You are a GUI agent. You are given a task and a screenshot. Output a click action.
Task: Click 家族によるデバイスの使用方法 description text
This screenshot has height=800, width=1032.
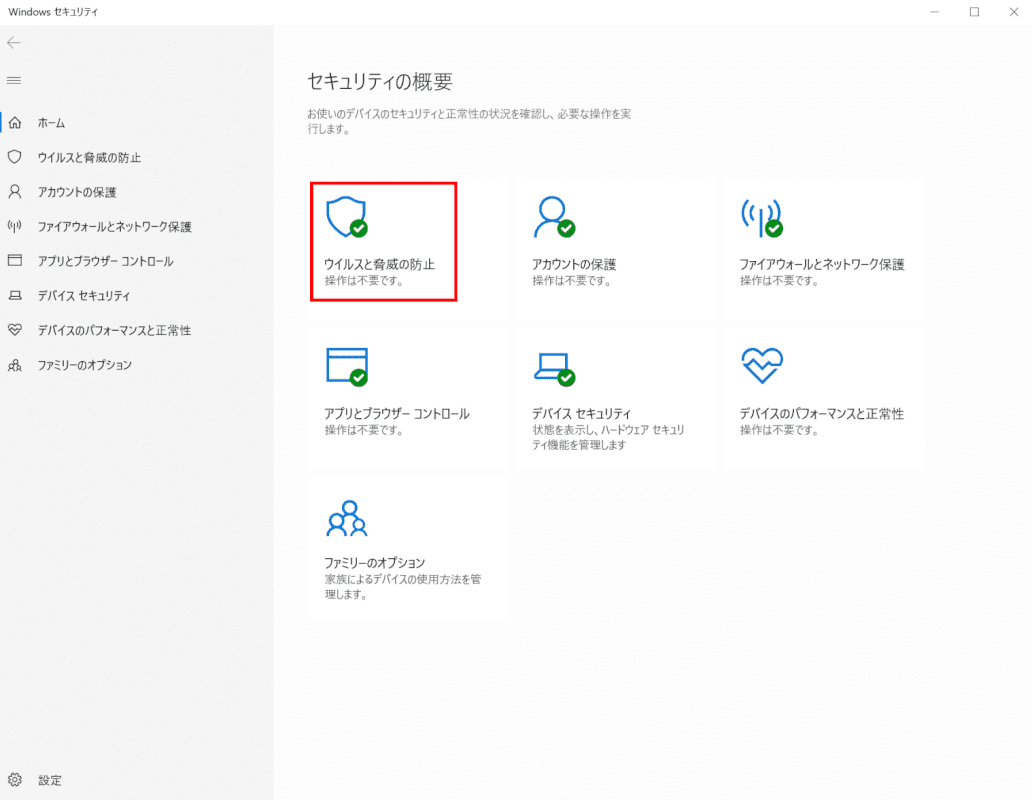(402, 586)
